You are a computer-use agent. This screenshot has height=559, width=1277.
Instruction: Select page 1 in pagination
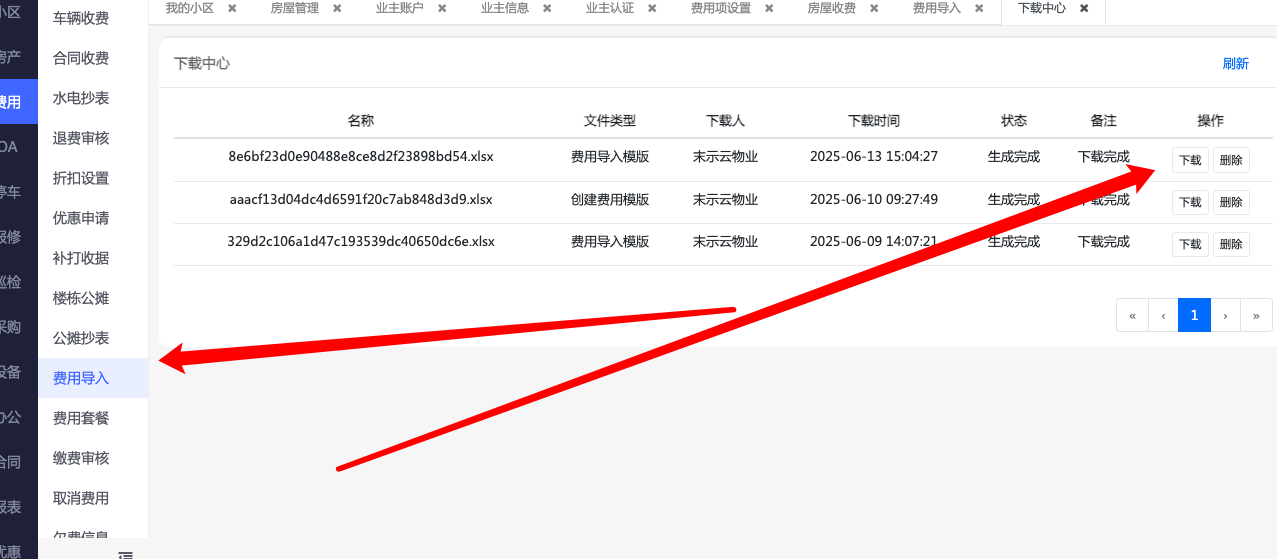1194,315
